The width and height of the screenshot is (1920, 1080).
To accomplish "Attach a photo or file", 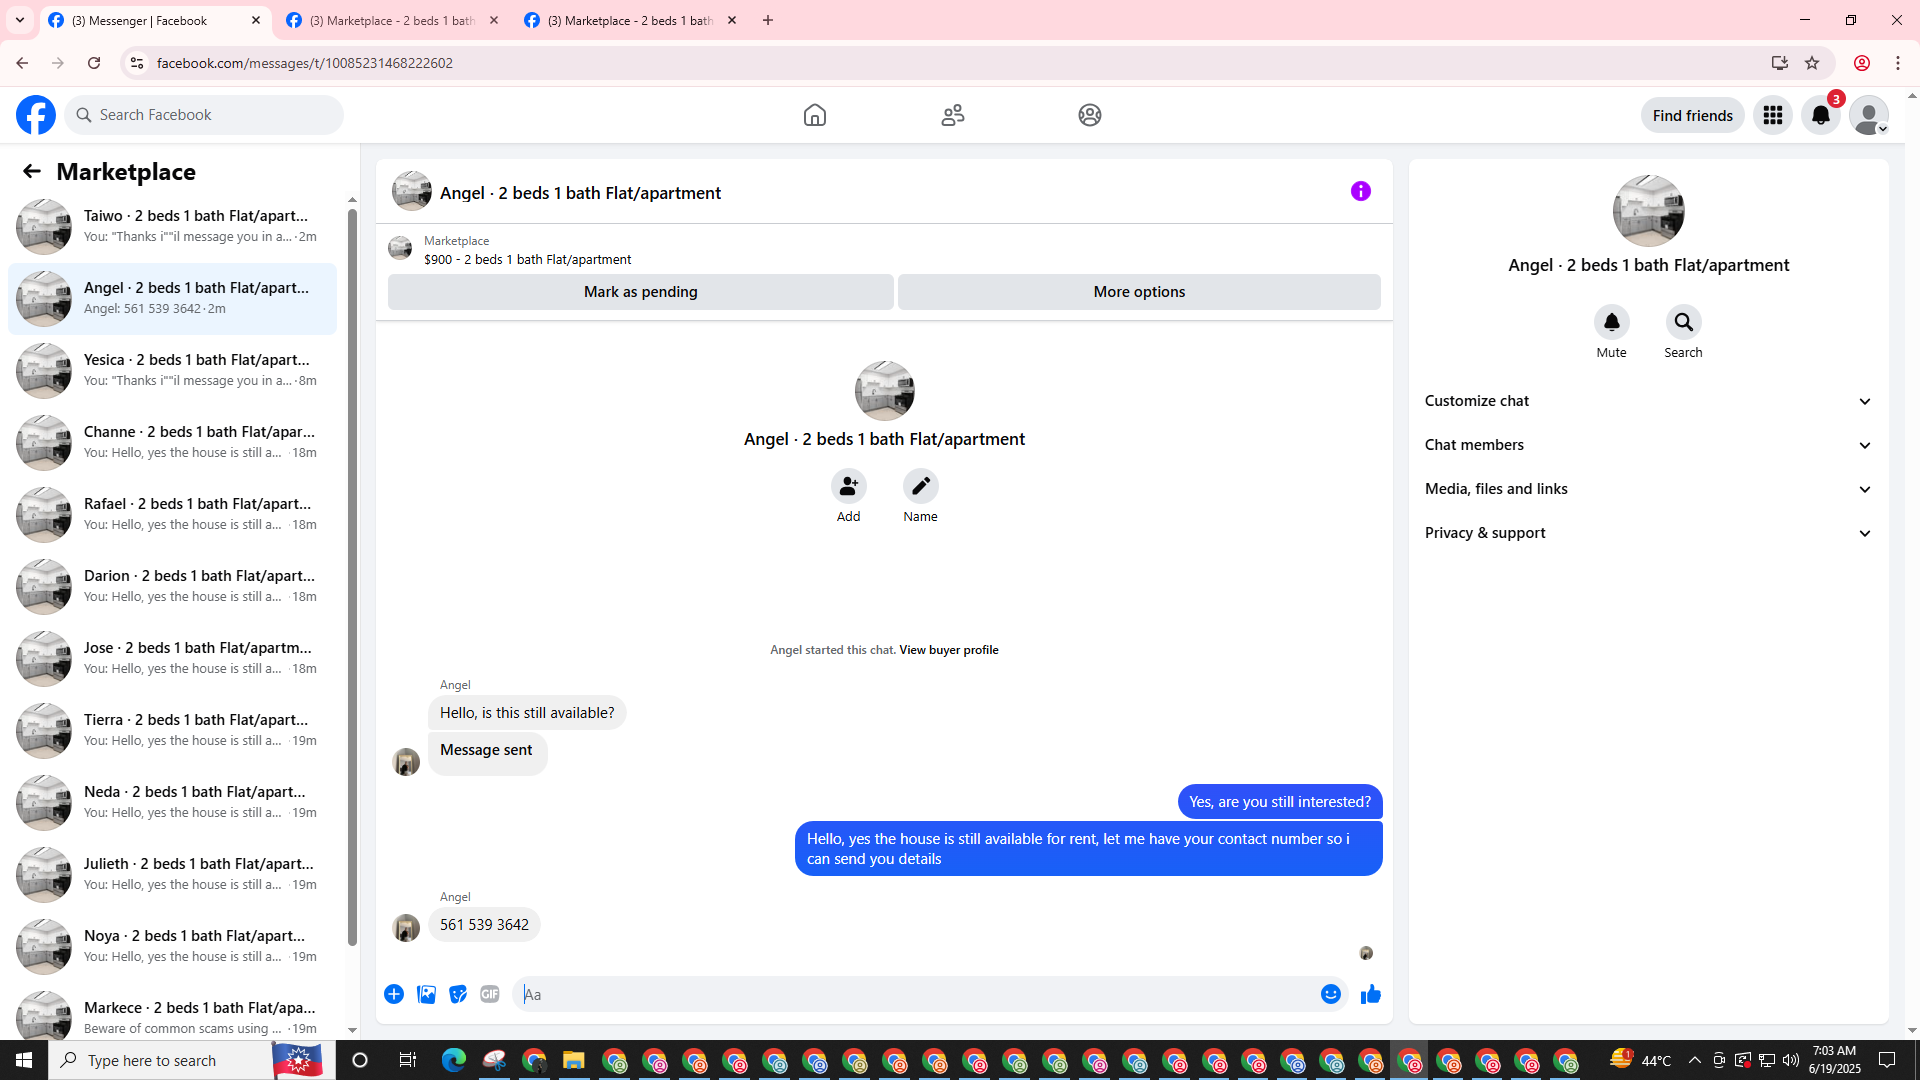I will [x=426, y=994].
